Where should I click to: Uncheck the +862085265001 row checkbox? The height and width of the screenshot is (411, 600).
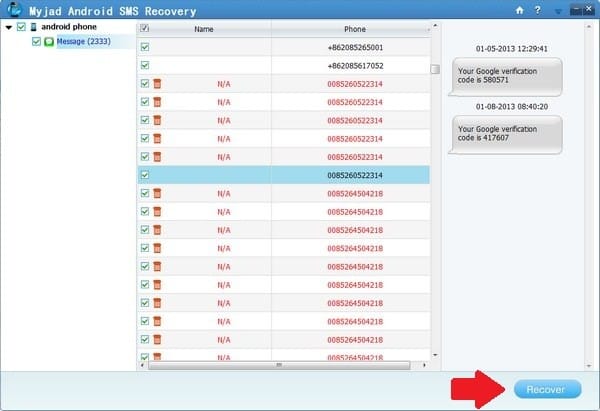[145, 47]
